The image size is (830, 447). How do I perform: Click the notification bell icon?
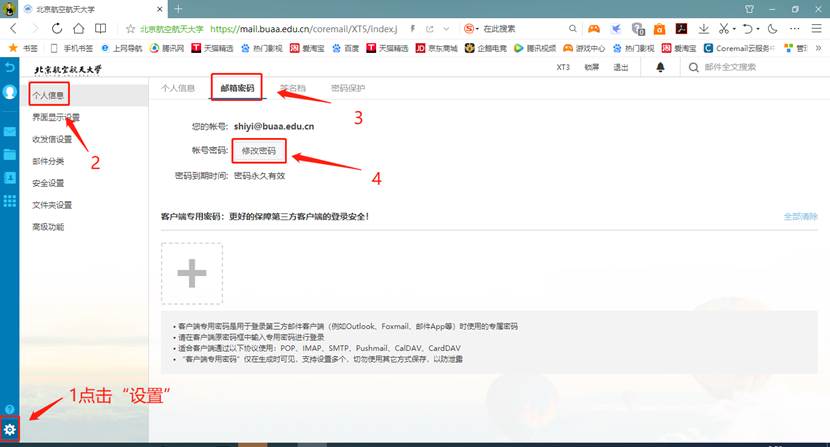tap(660, 68)
